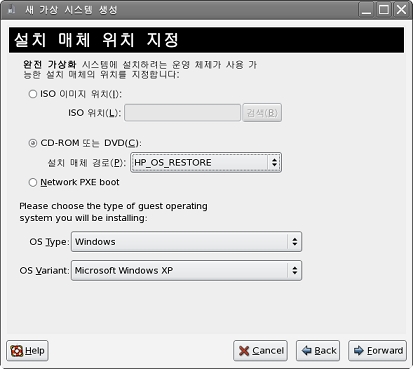
Task: Click the 'OS Variant:' label
Action: (44, 270)
